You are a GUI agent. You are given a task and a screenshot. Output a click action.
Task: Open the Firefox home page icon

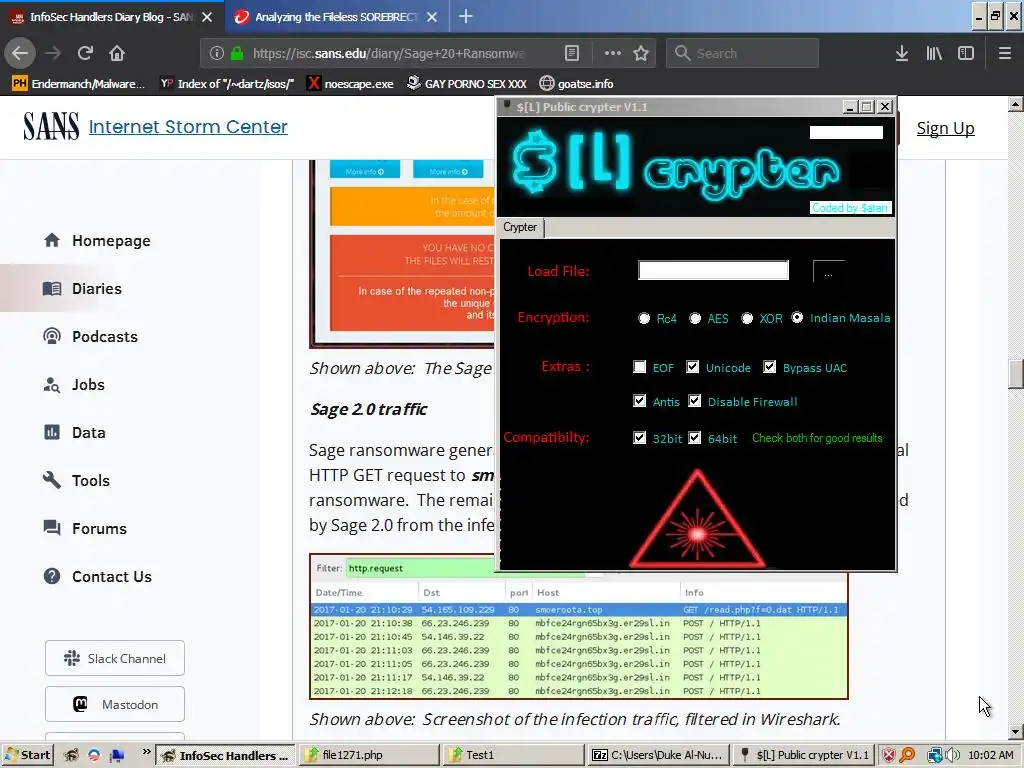point(117,53)
